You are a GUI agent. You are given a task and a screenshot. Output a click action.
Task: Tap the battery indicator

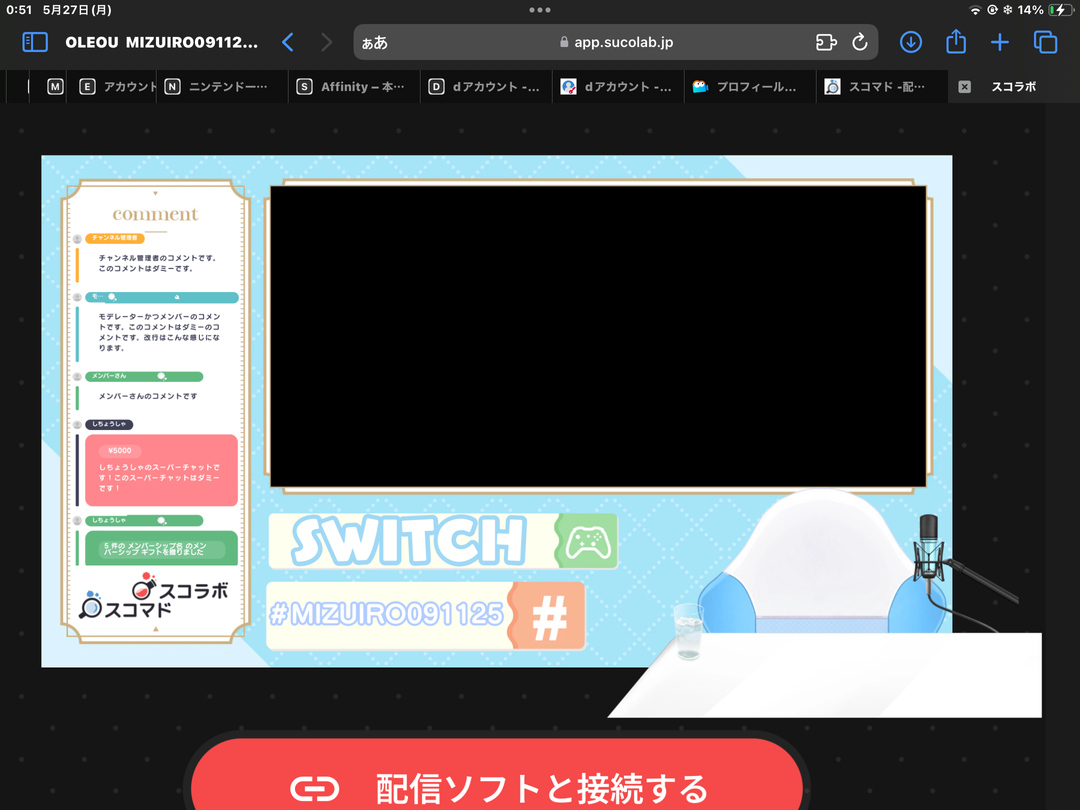(x=1059, y=10)
